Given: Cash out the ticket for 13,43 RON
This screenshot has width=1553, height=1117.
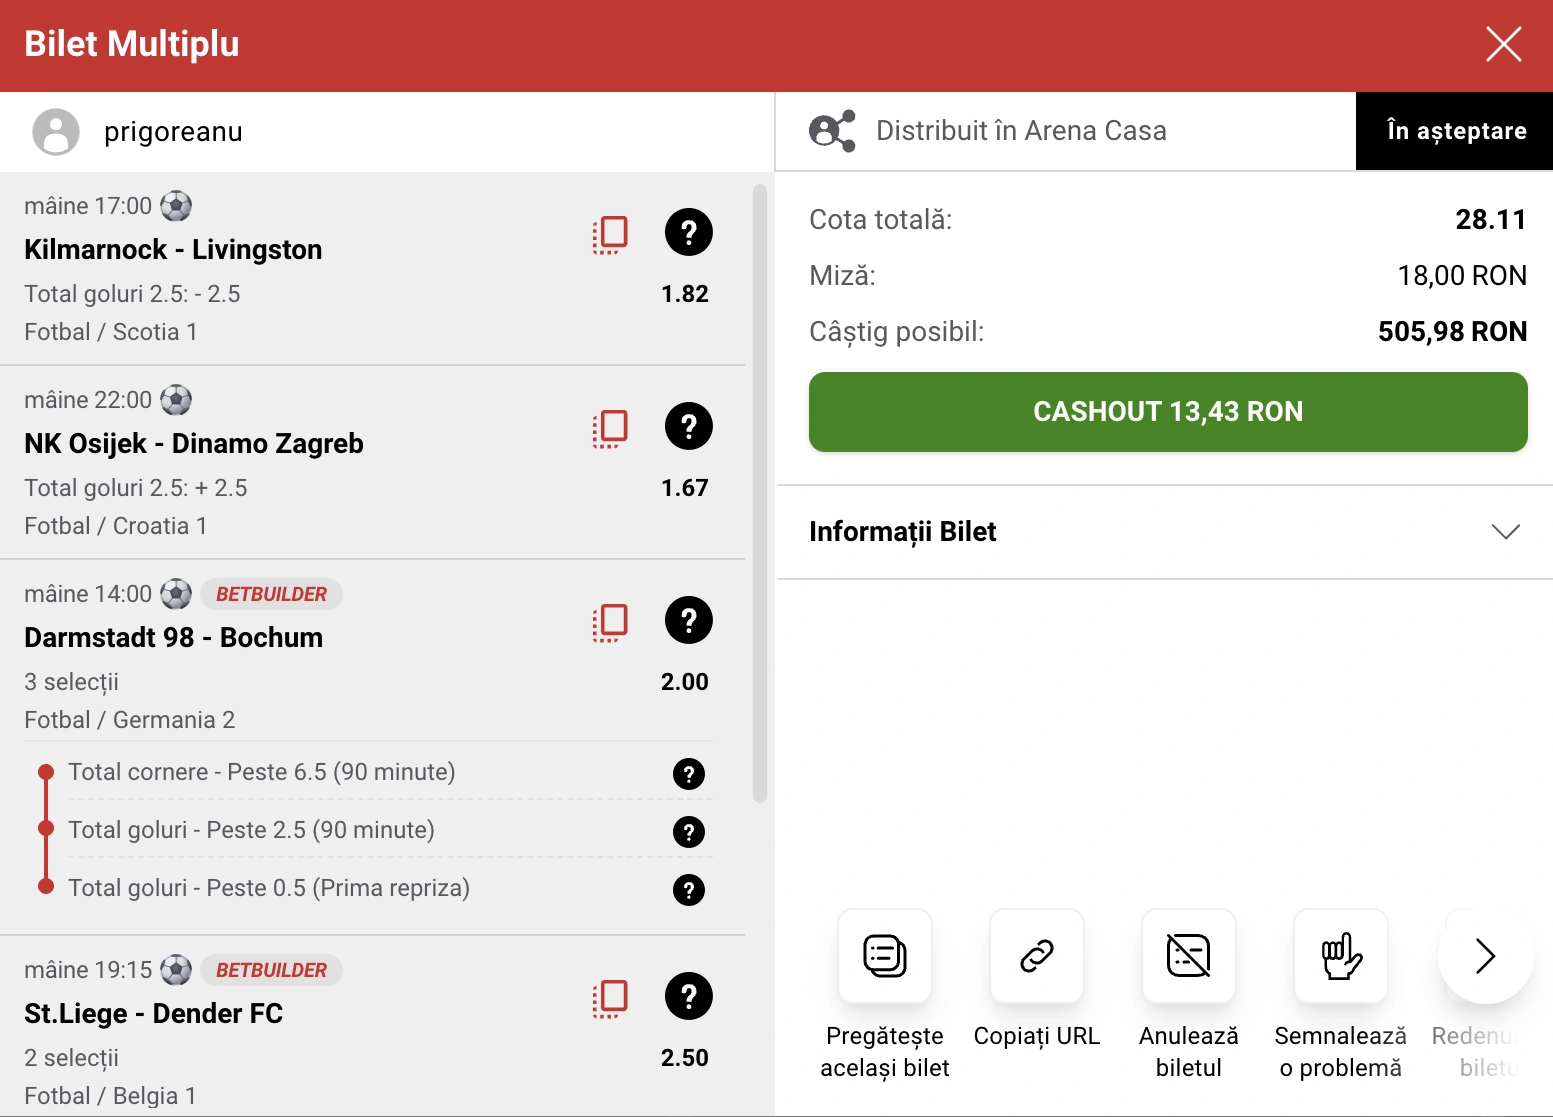Looking at the screenshot, I should [x=1168, y=412].
